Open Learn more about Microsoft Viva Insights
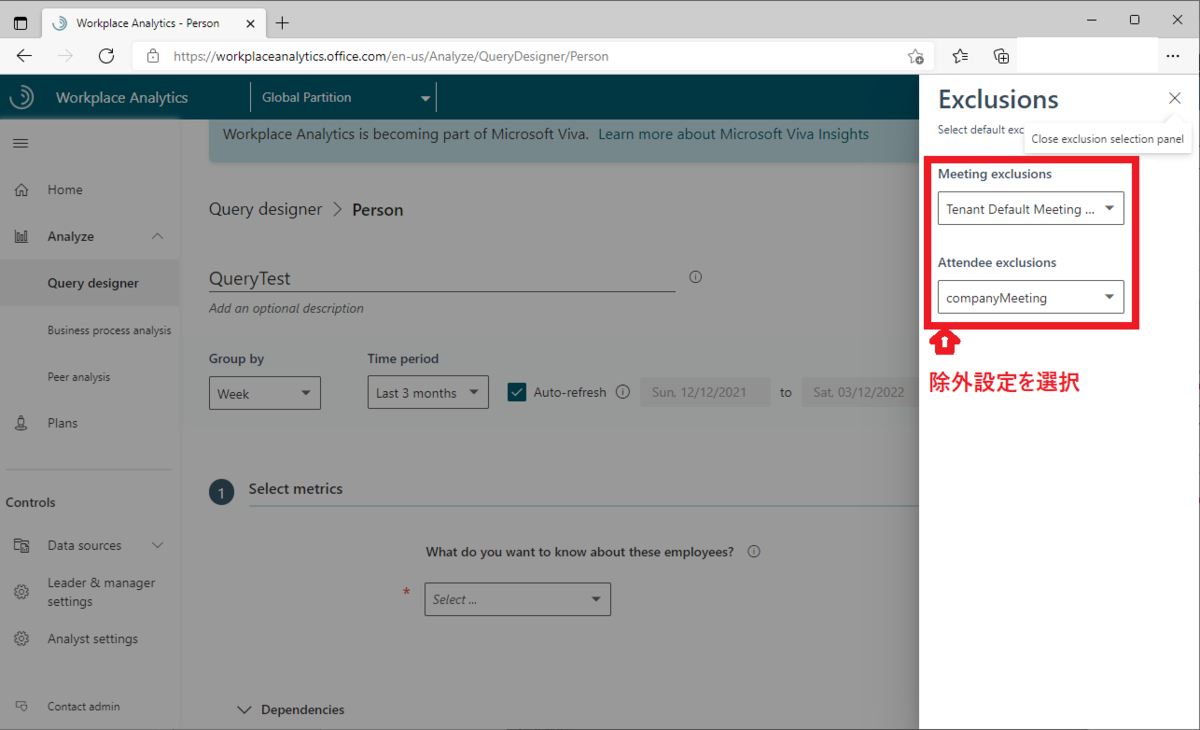Screen dimensions: 1200x730 point(733,134)
